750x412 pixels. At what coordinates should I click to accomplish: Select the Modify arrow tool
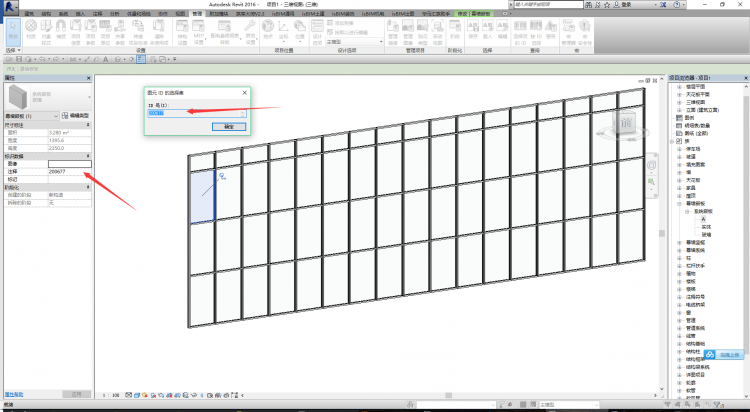(13, 32)
